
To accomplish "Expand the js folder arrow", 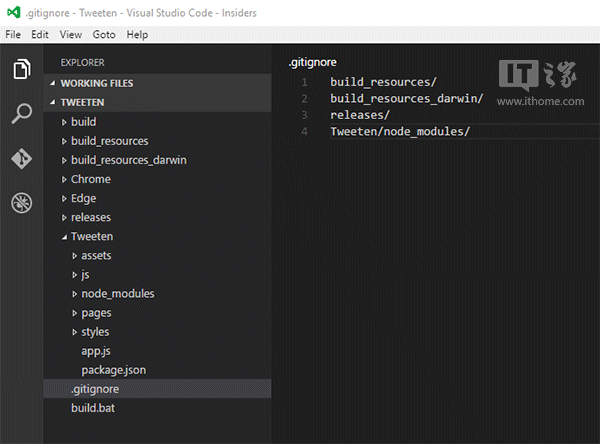I will (x=75, y=275).
